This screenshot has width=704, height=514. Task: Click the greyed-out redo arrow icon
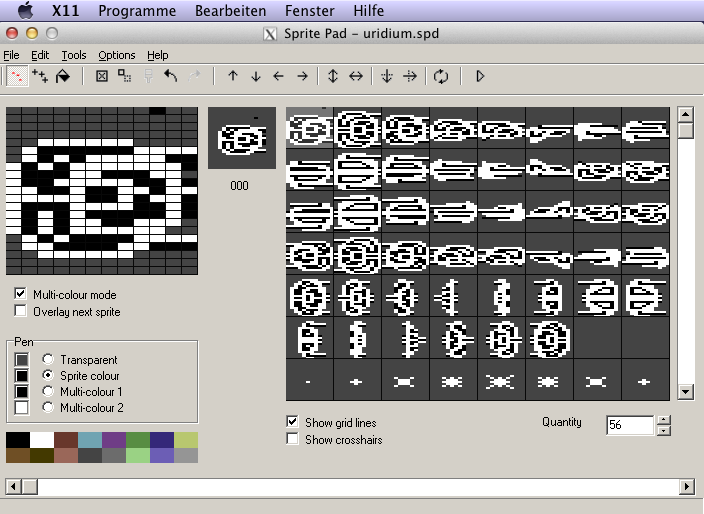[194, 76]
